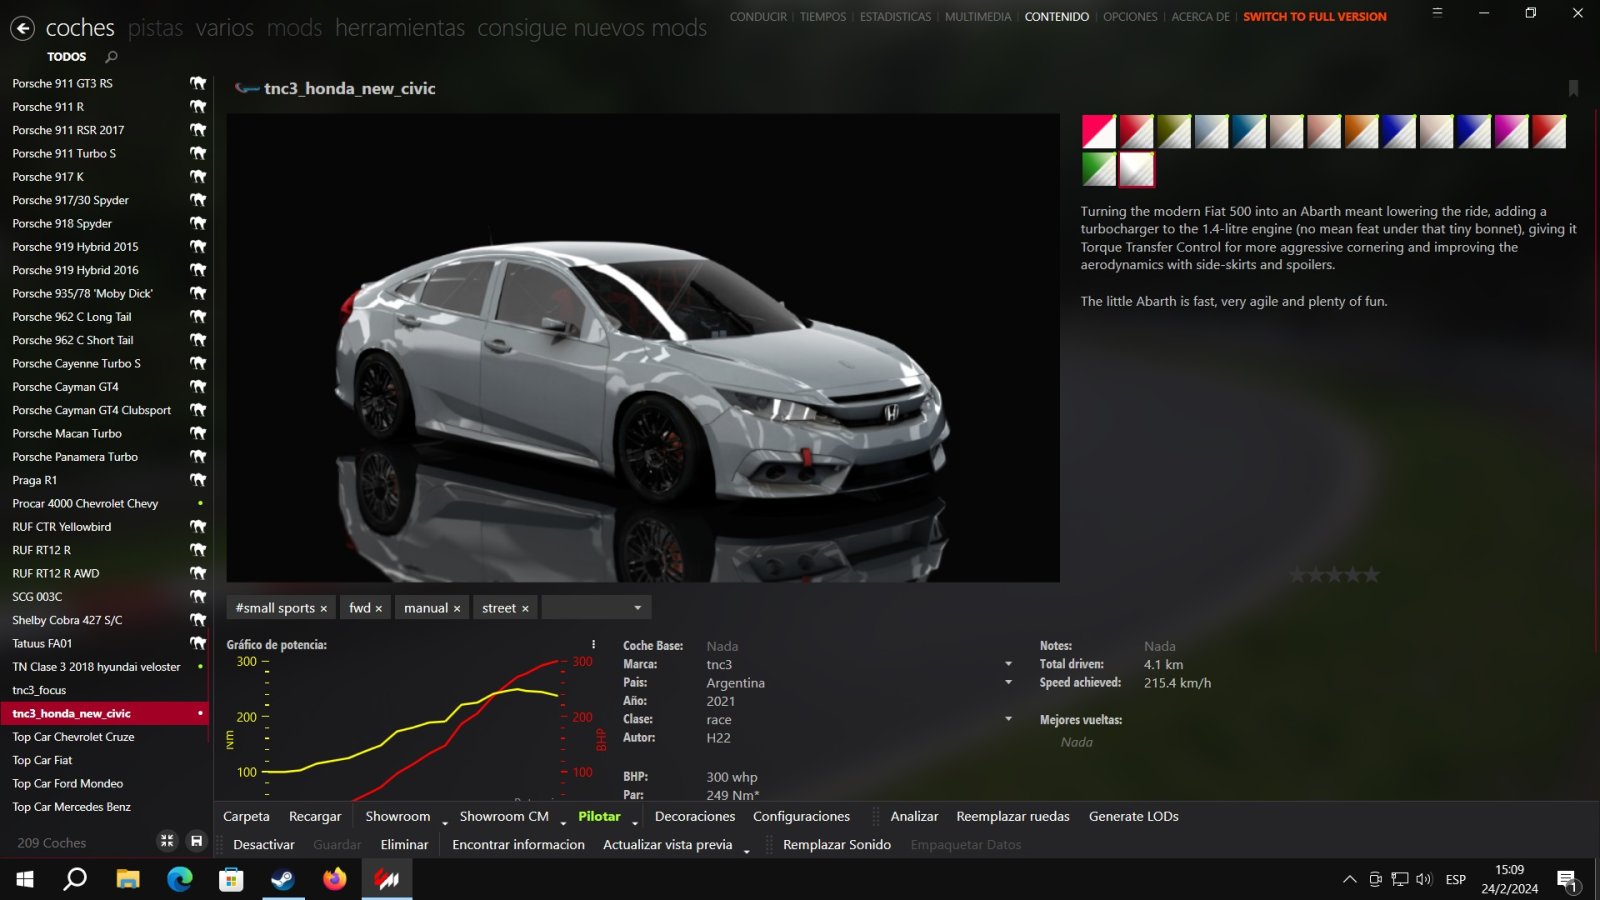Click the Content Manager taskbar icon
The image size is (1600, 900).
[387, 879]
